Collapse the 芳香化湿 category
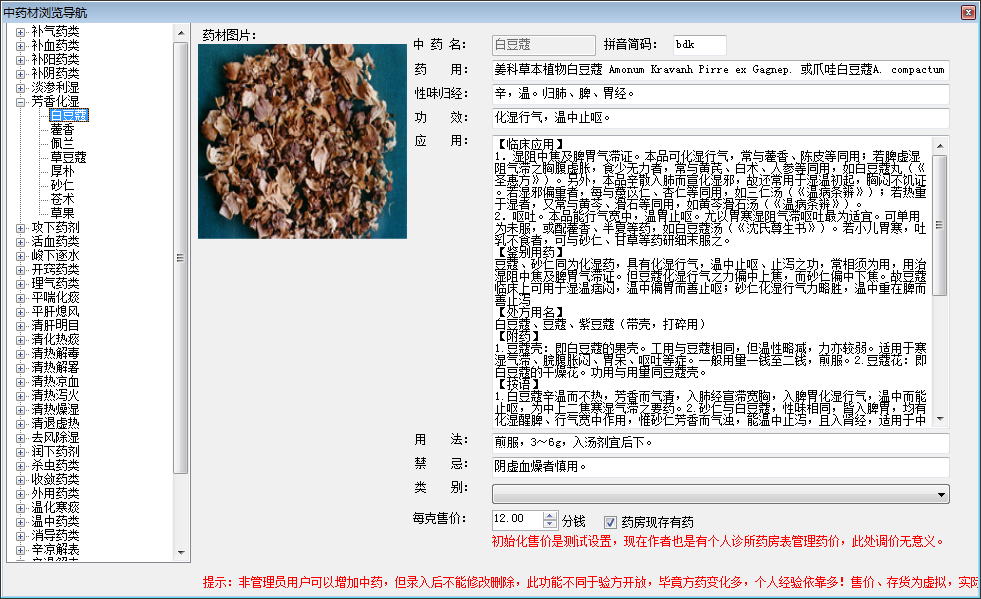This screenshot has height=599, width=981. pyautogui.click(x=21, y=102)
